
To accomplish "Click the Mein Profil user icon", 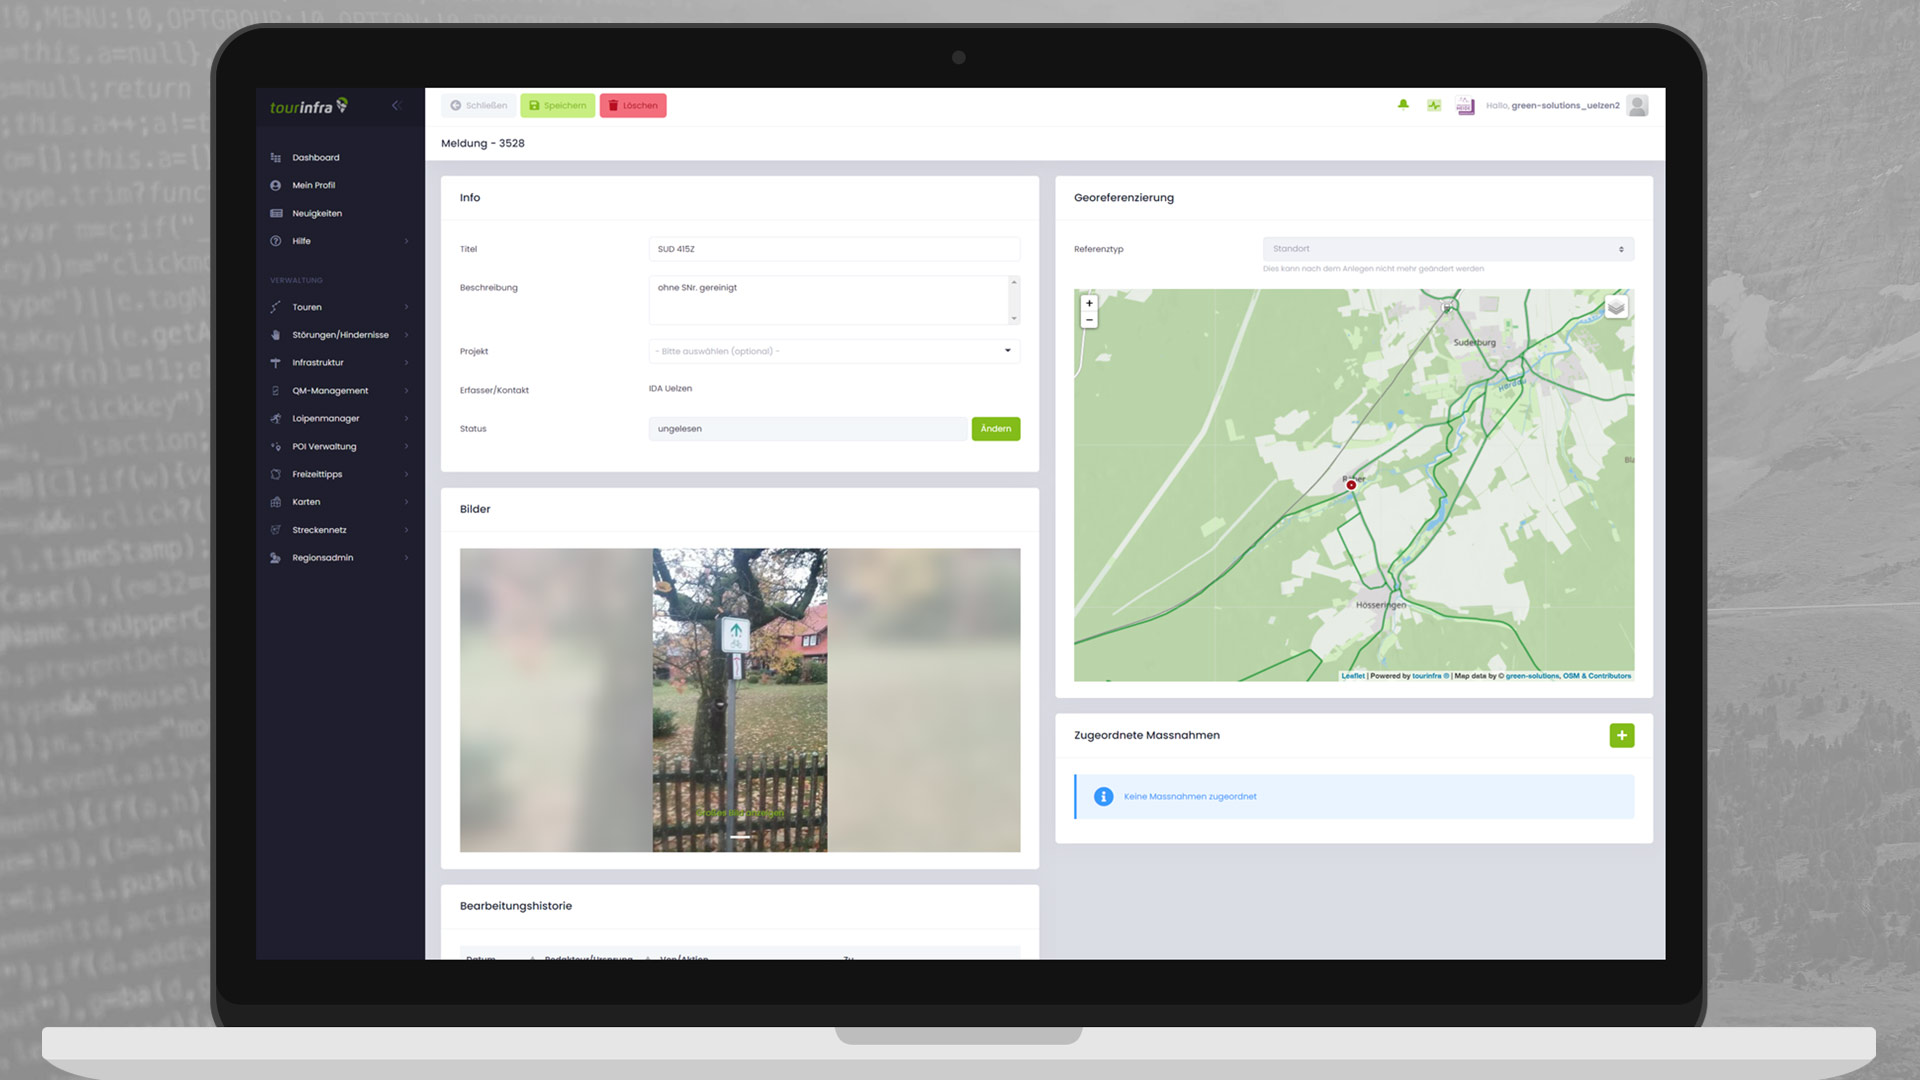I will click(x=276, y=185).
